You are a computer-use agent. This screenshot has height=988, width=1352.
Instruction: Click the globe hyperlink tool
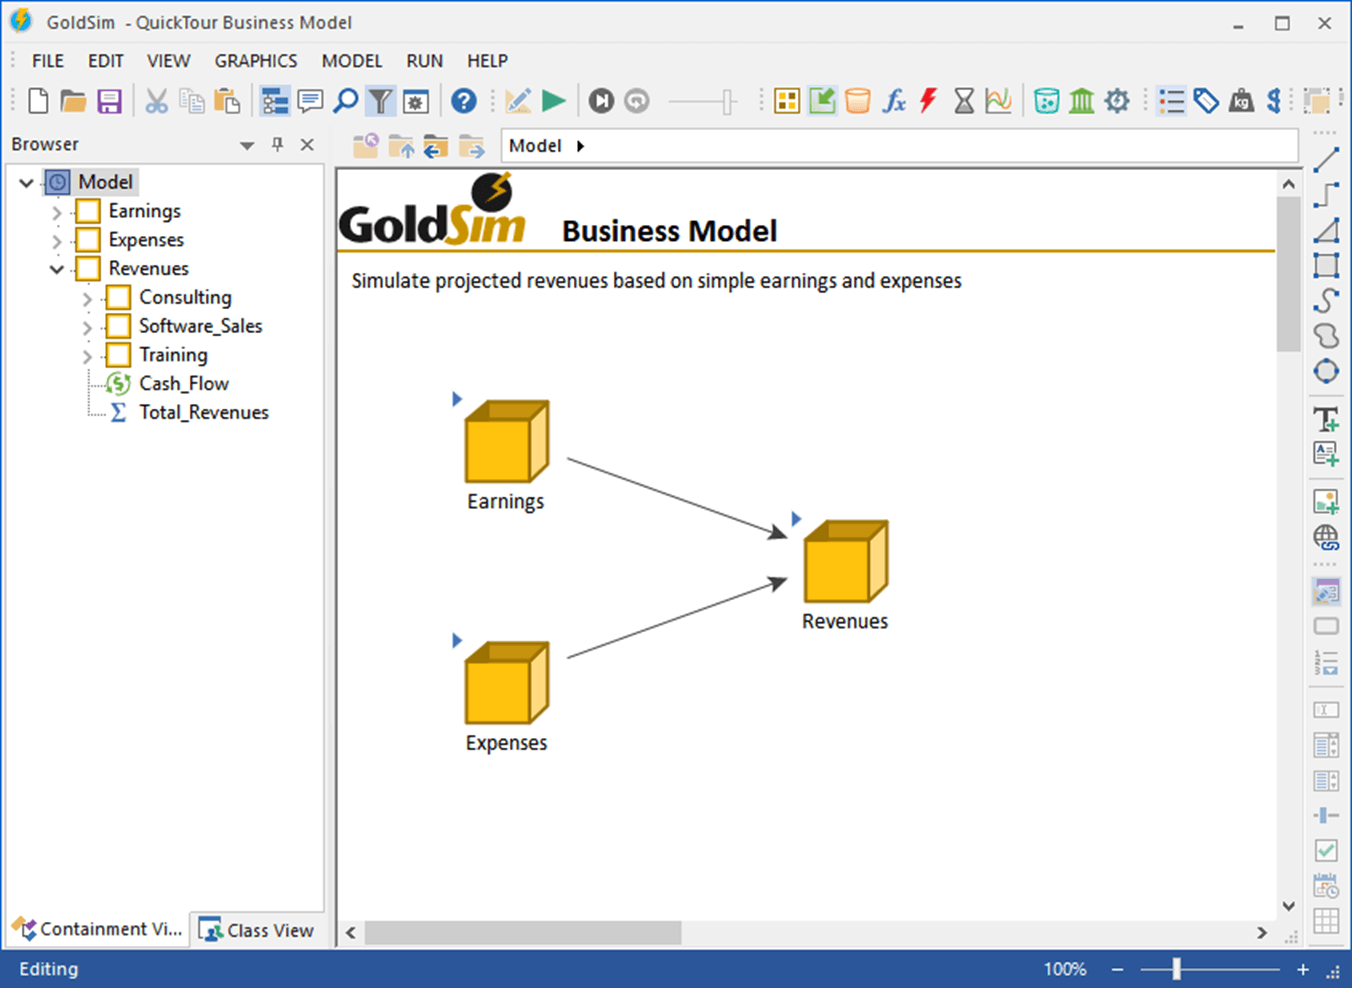(x=1326, y=538)
